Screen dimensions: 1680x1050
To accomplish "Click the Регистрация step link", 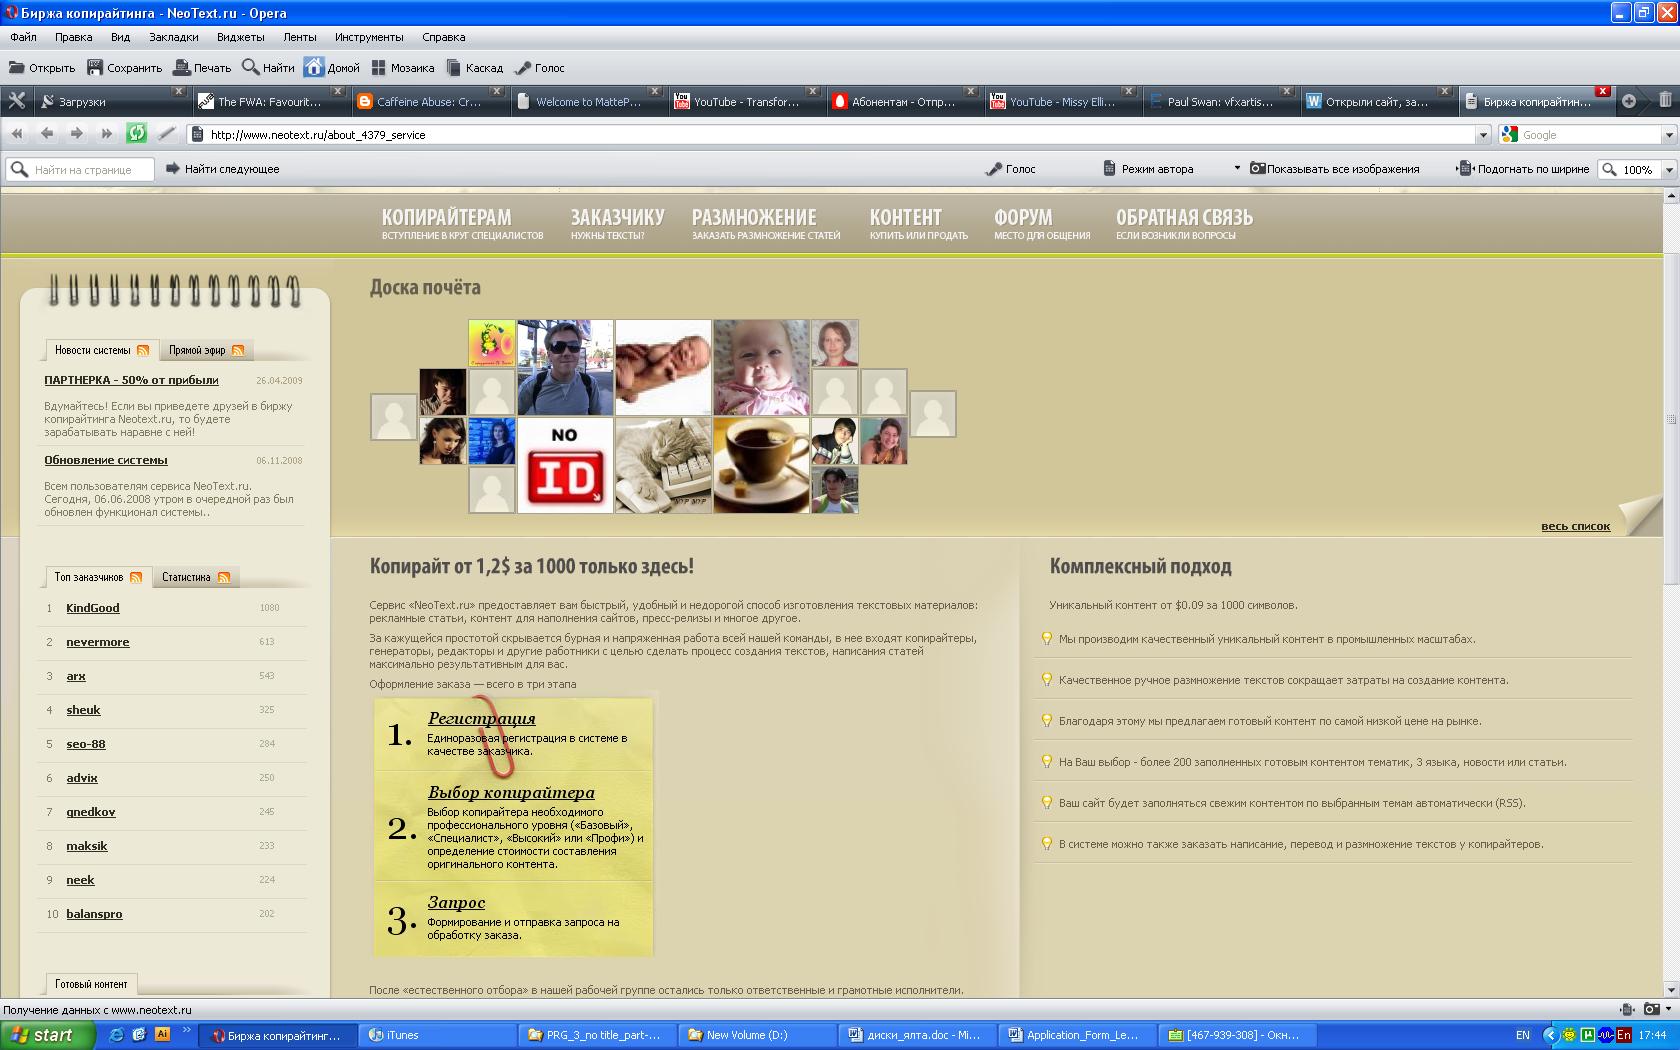I will (x=481, y=718).
